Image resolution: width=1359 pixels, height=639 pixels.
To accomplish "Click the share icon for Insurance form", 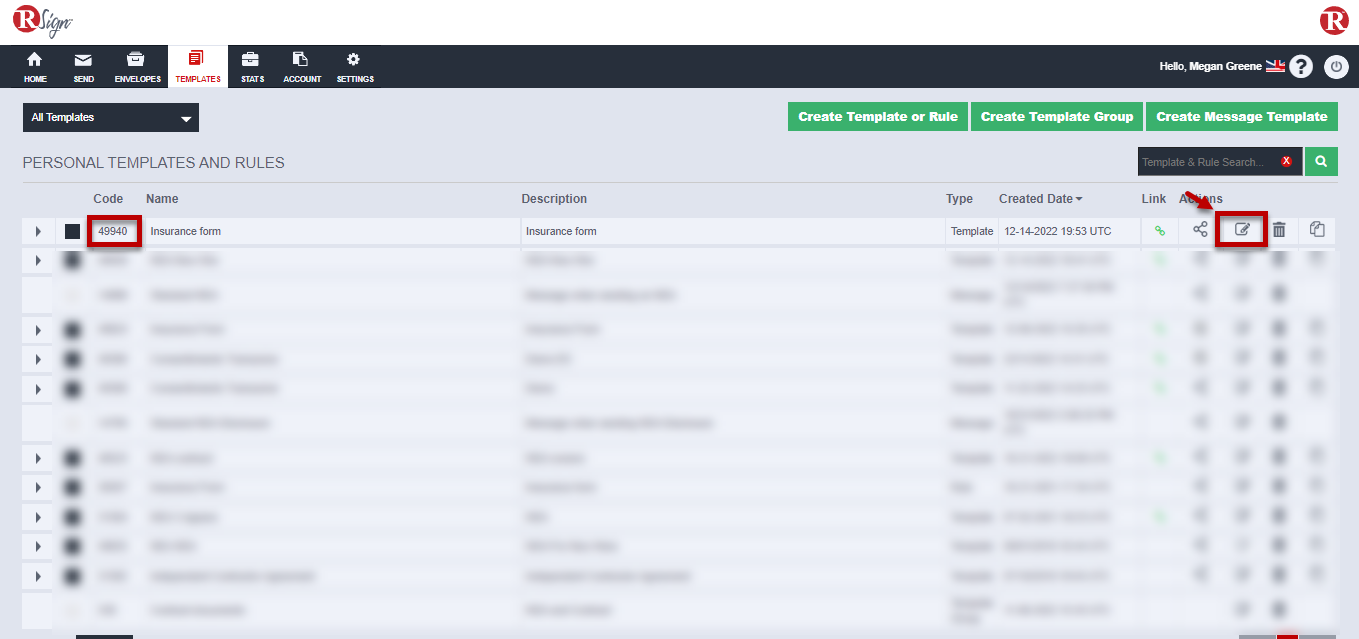I will point(1200,230).
